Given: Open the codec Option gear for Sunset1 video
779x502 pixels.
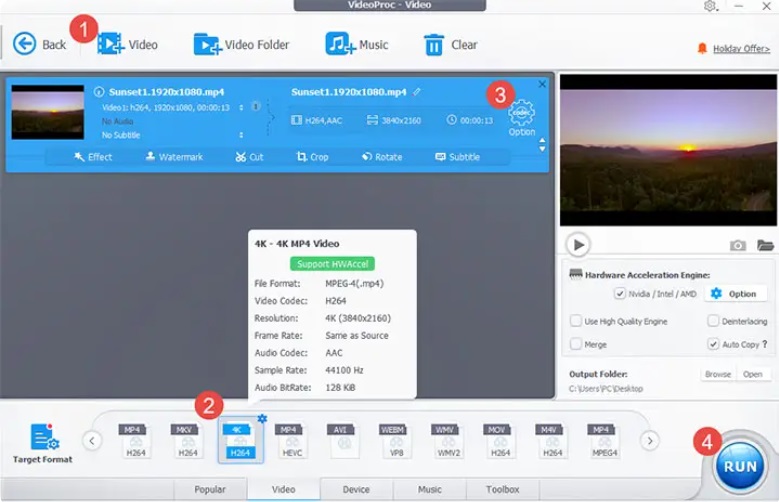Looking at the screenshot, I should point(521,118).
